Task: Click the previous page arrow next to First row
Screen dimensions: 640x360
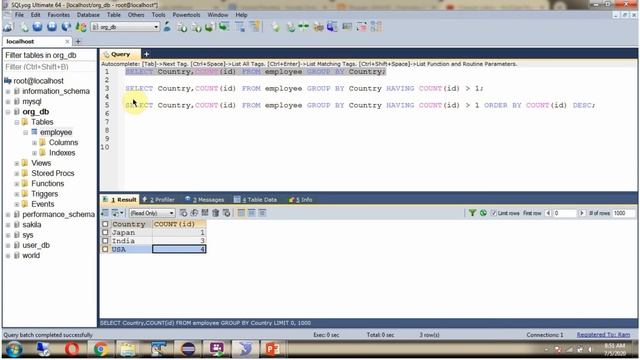Action: [x=548, y=213]
